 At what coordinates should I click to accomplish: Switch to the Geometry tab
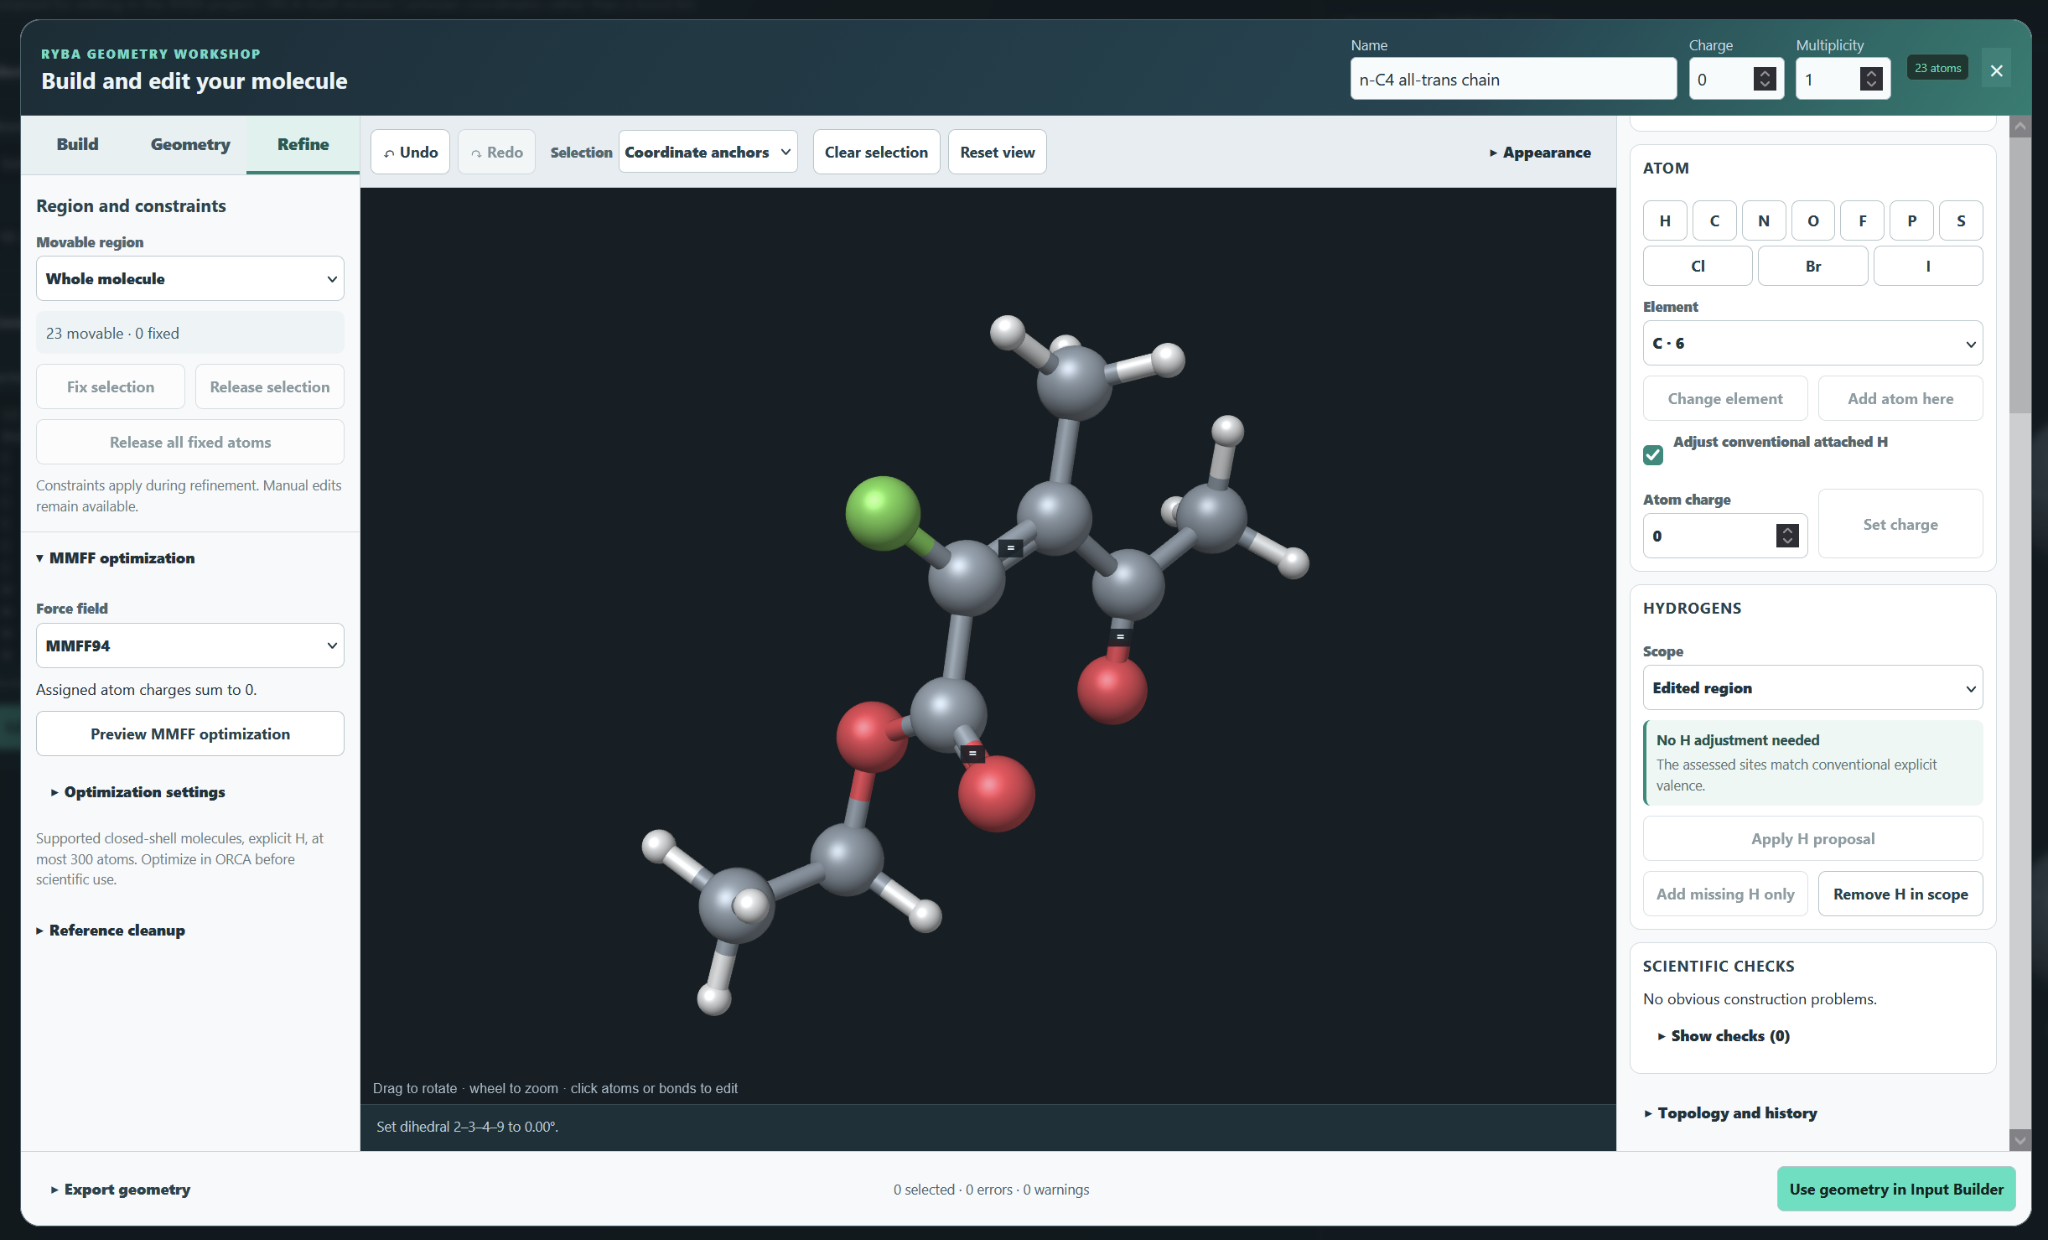(190, 144)
